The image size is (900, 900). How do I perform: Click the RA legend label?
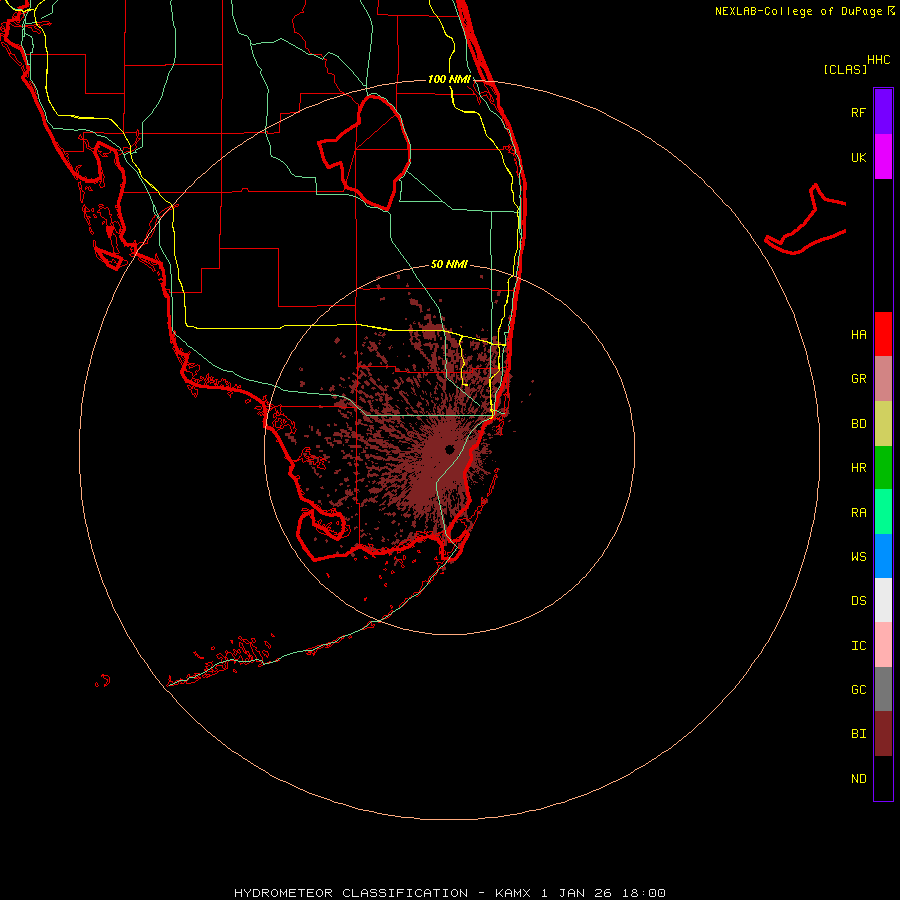(x=858, y=513)
